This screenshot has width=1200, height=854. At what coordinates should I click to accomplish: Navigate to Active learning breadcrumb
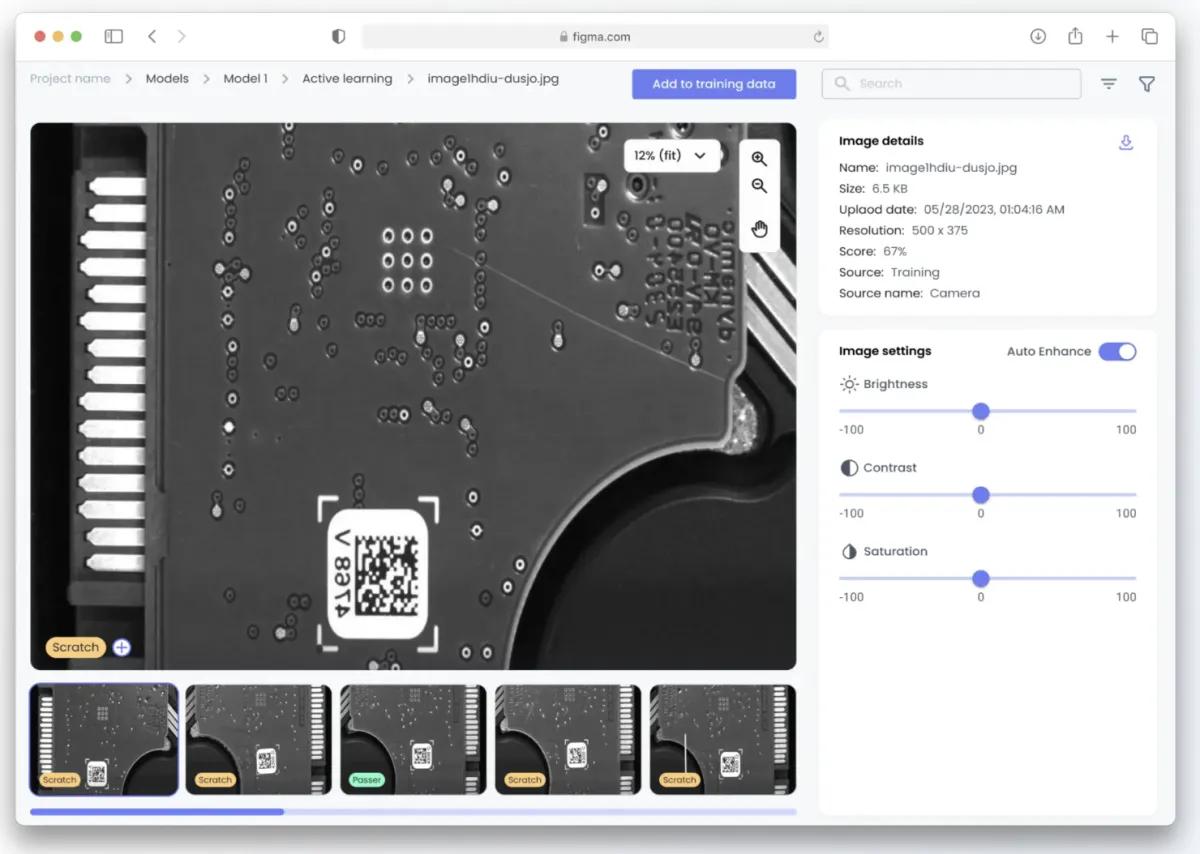(347, 78)
